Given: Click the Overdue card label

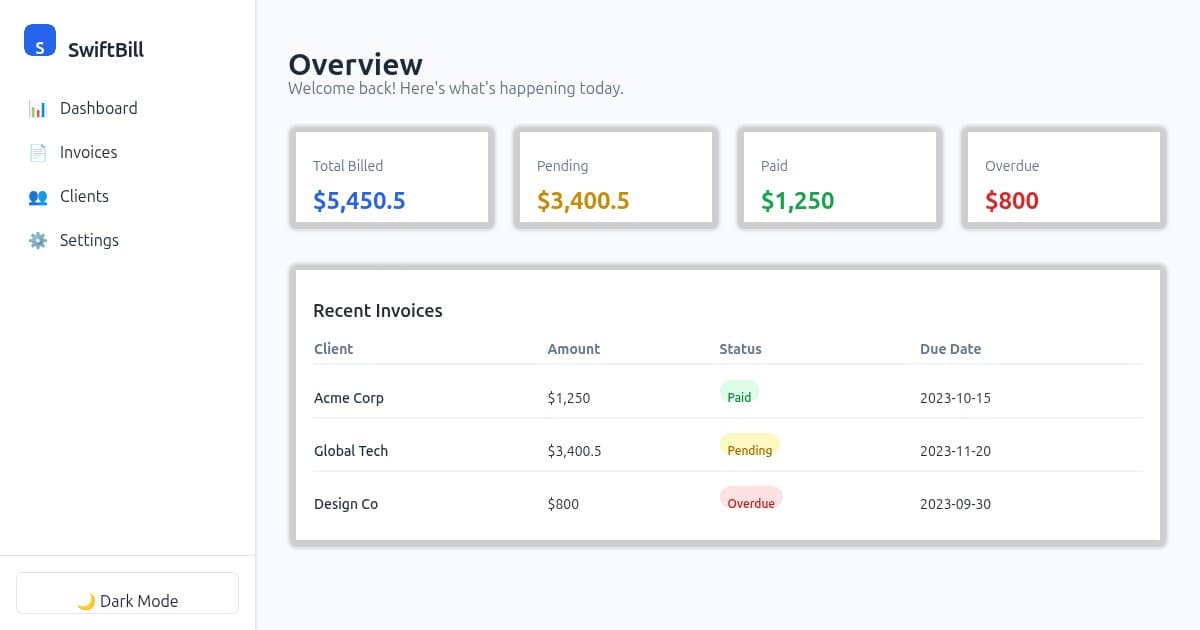Looking at the screenshot, I should [x=1012, y=166].
